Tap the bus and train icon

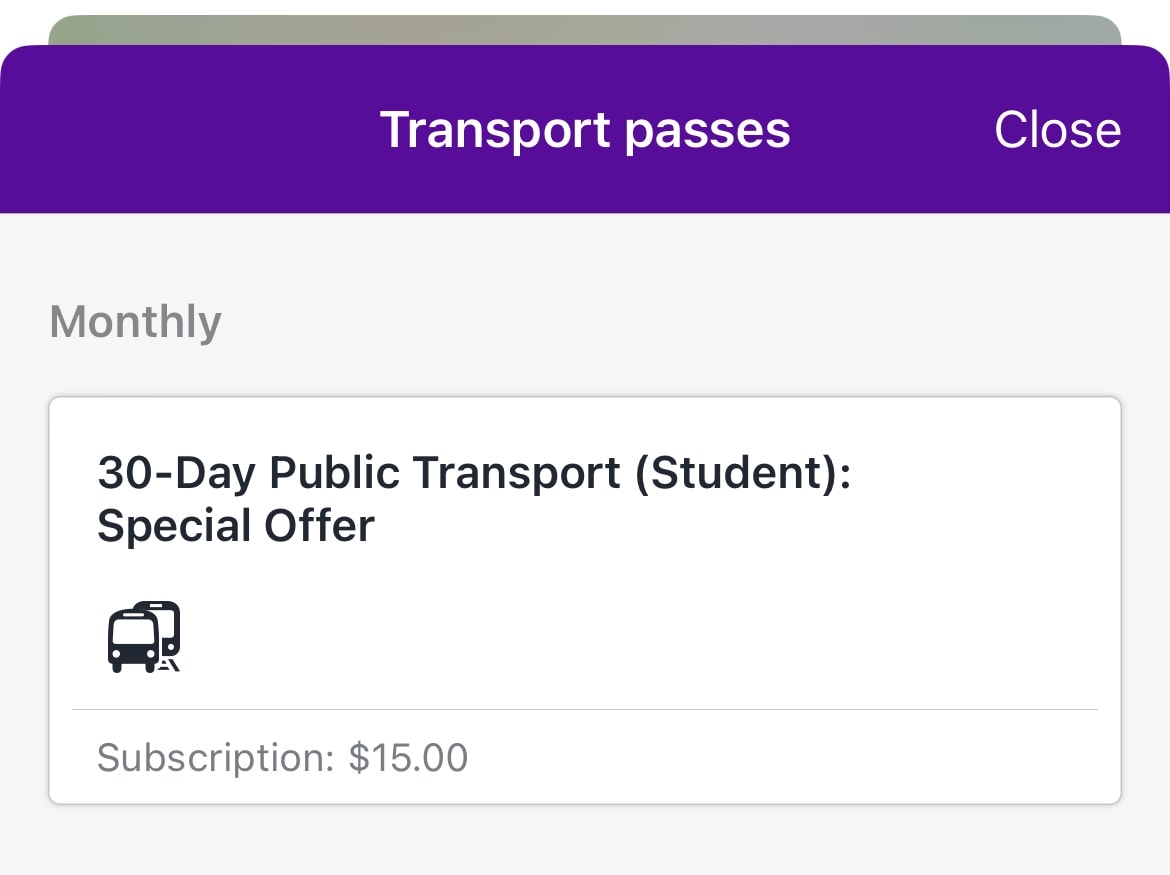click(x=144, y=636)
